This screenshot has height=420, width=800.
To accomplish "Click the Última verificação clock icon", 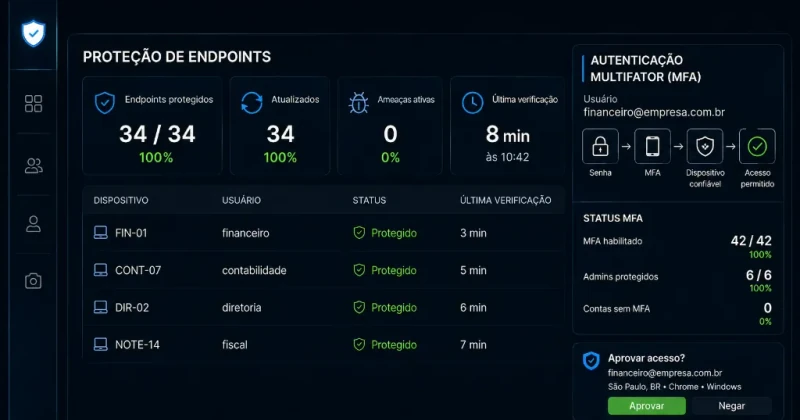I will (472, 103).
